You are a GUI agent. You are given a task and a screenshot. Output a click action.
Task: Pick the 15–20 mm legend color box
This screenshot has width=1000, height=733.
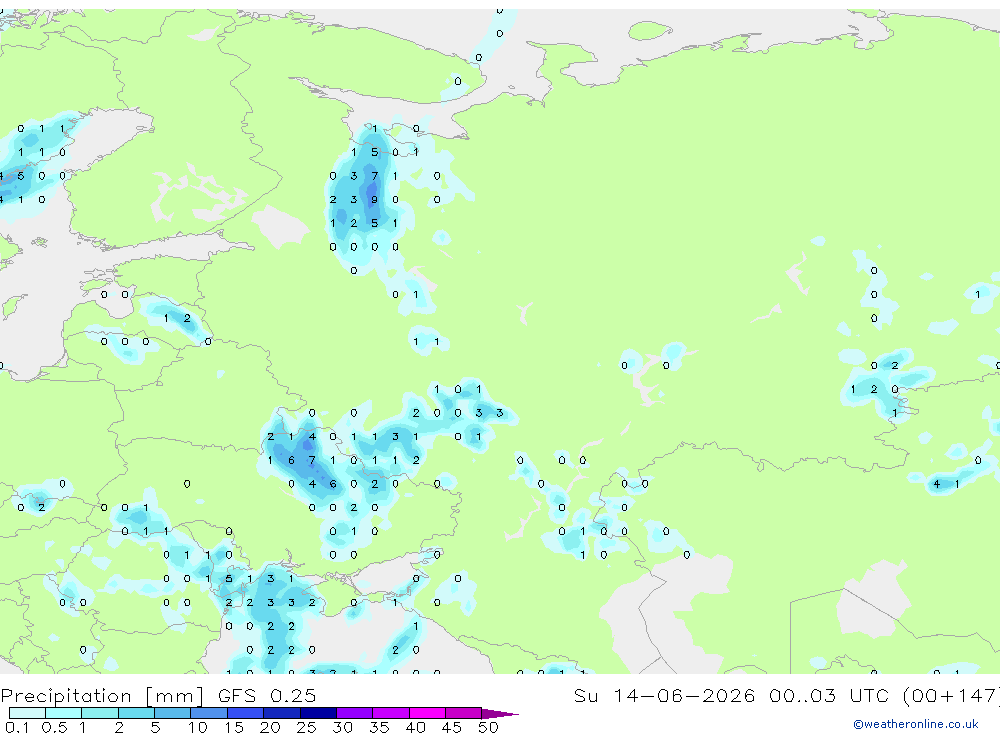(246, 713)
